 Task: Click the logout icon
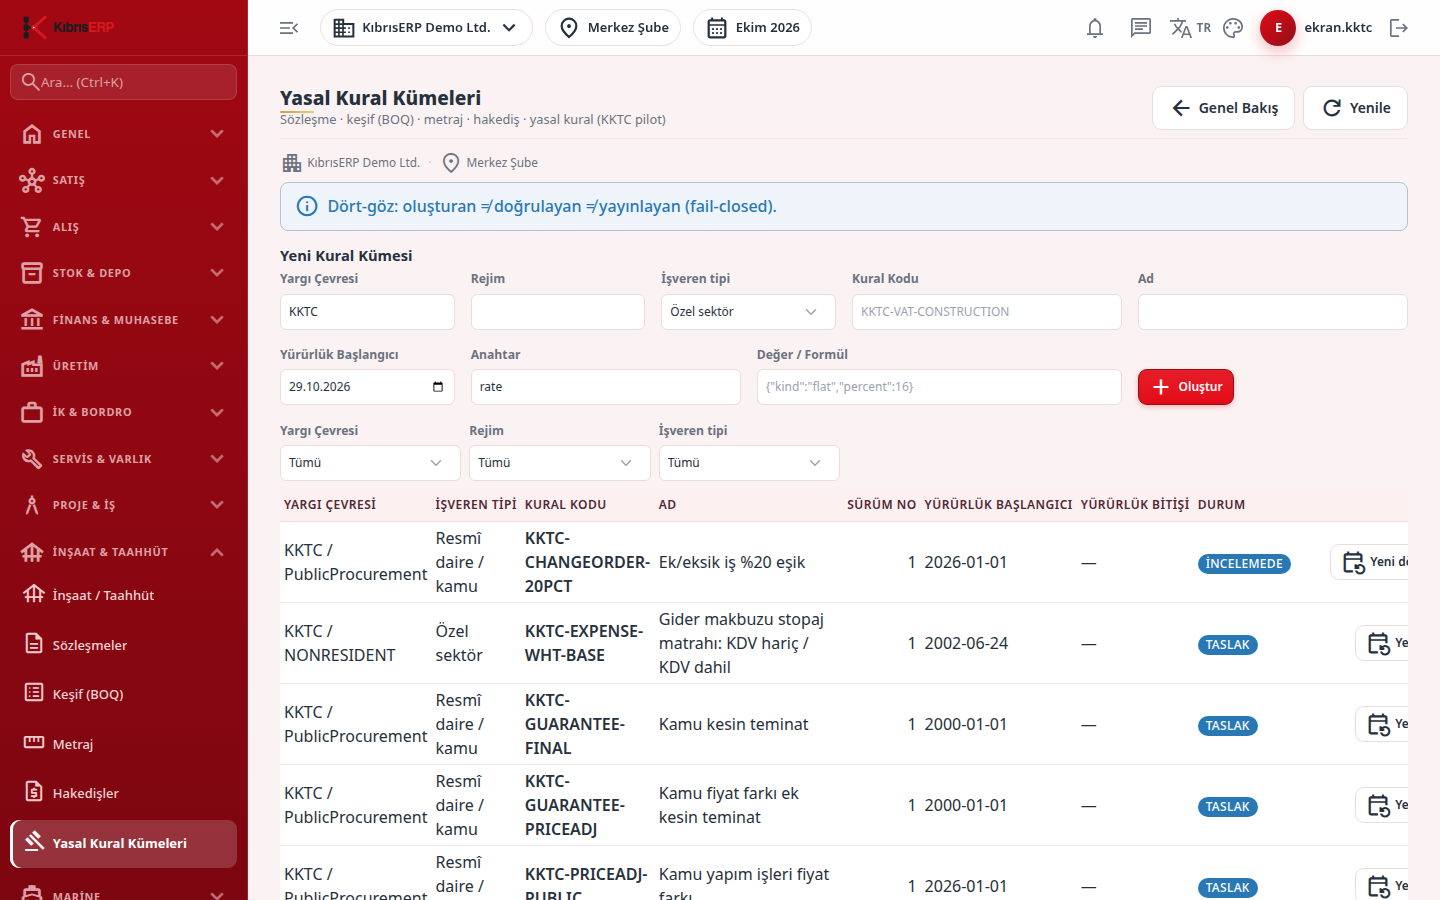pyautogui.click(x=1399, y=28)
